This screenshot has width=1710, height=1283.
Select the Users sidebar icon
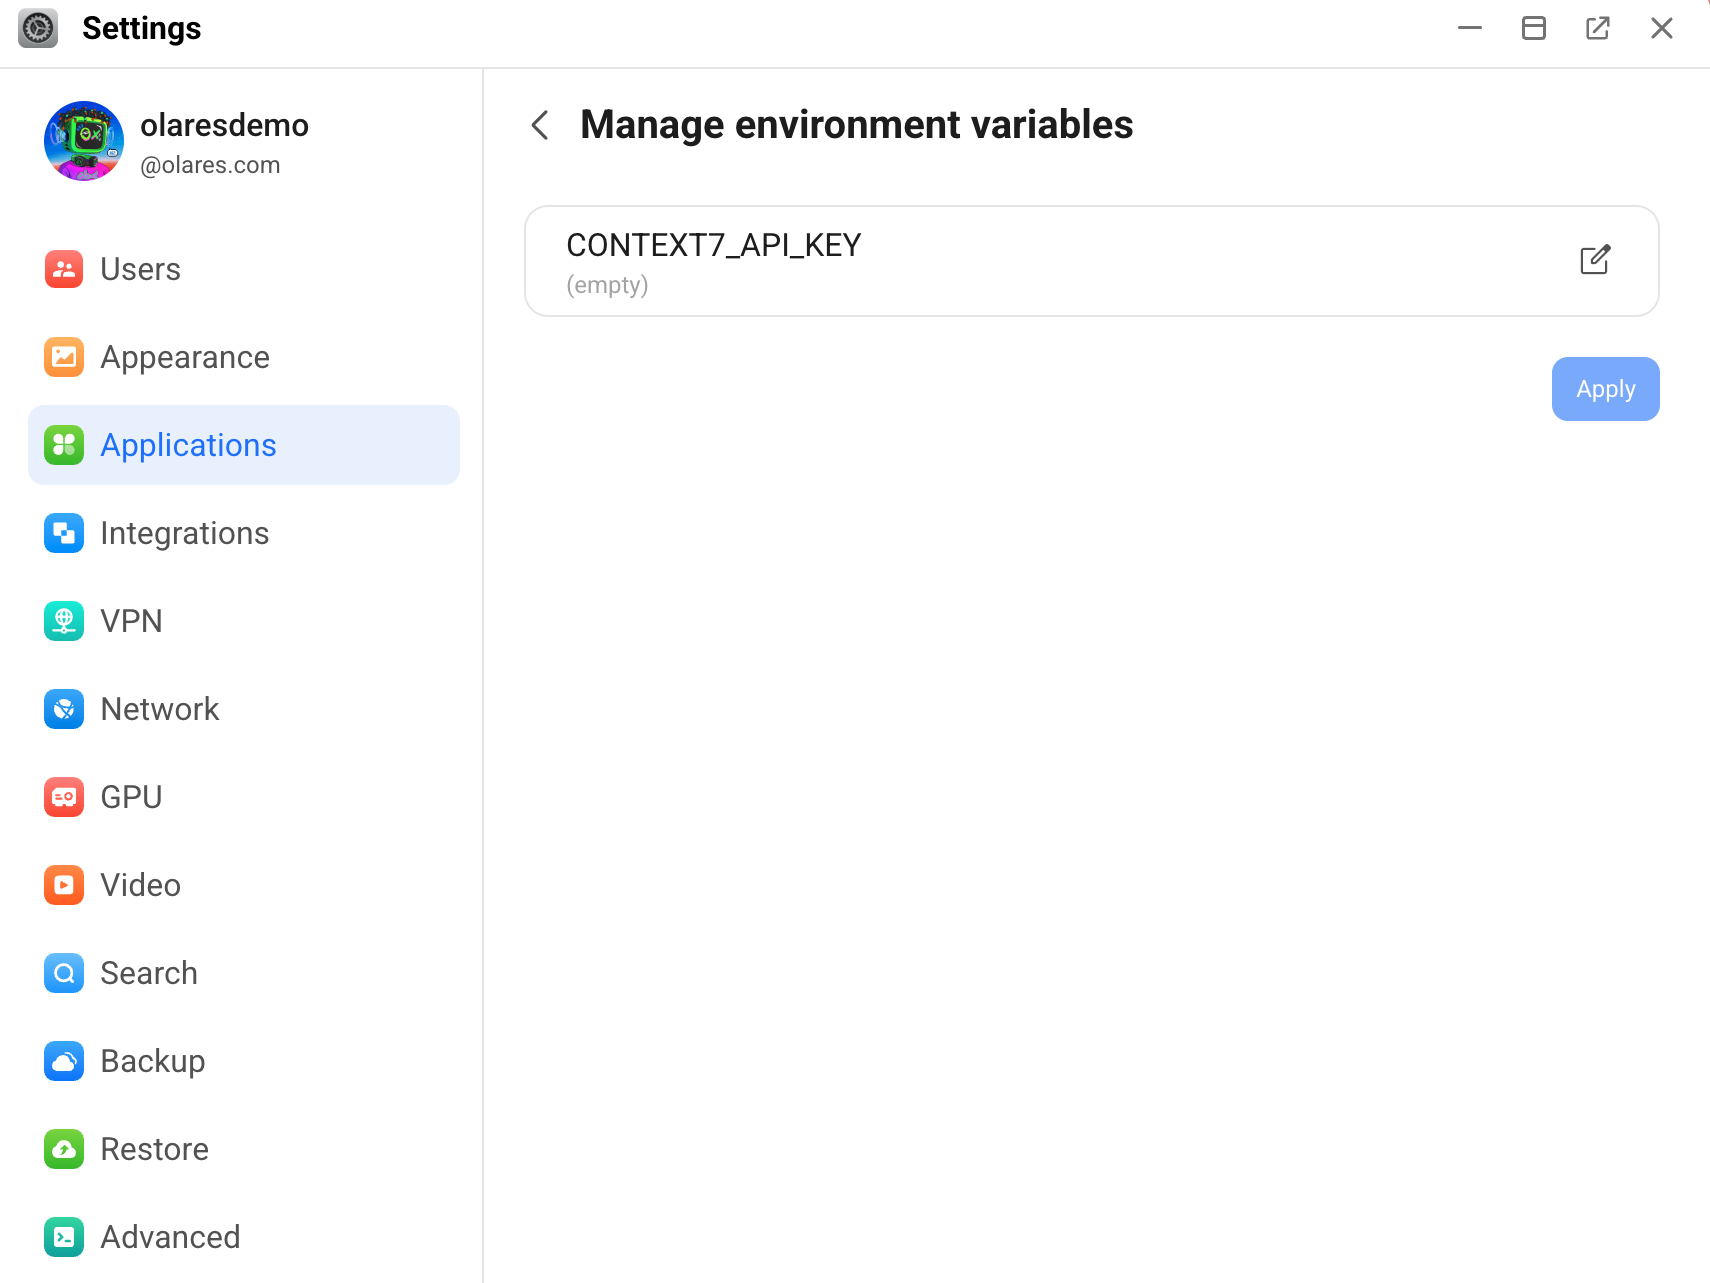[x=63, y=268]
